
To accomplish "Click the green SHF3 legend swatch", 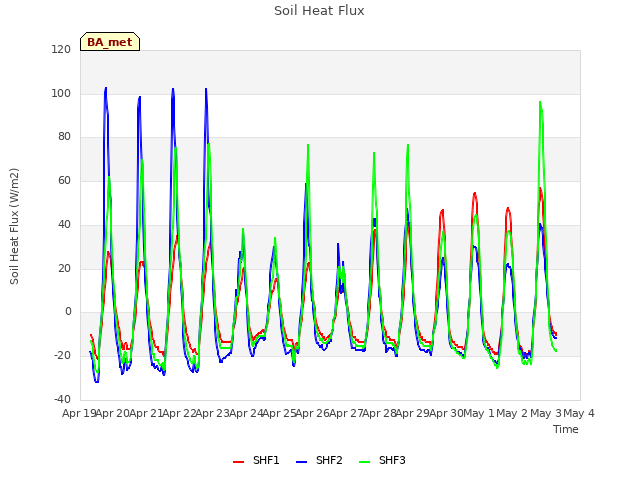I will pyautogui.click(x=364, y=461).
